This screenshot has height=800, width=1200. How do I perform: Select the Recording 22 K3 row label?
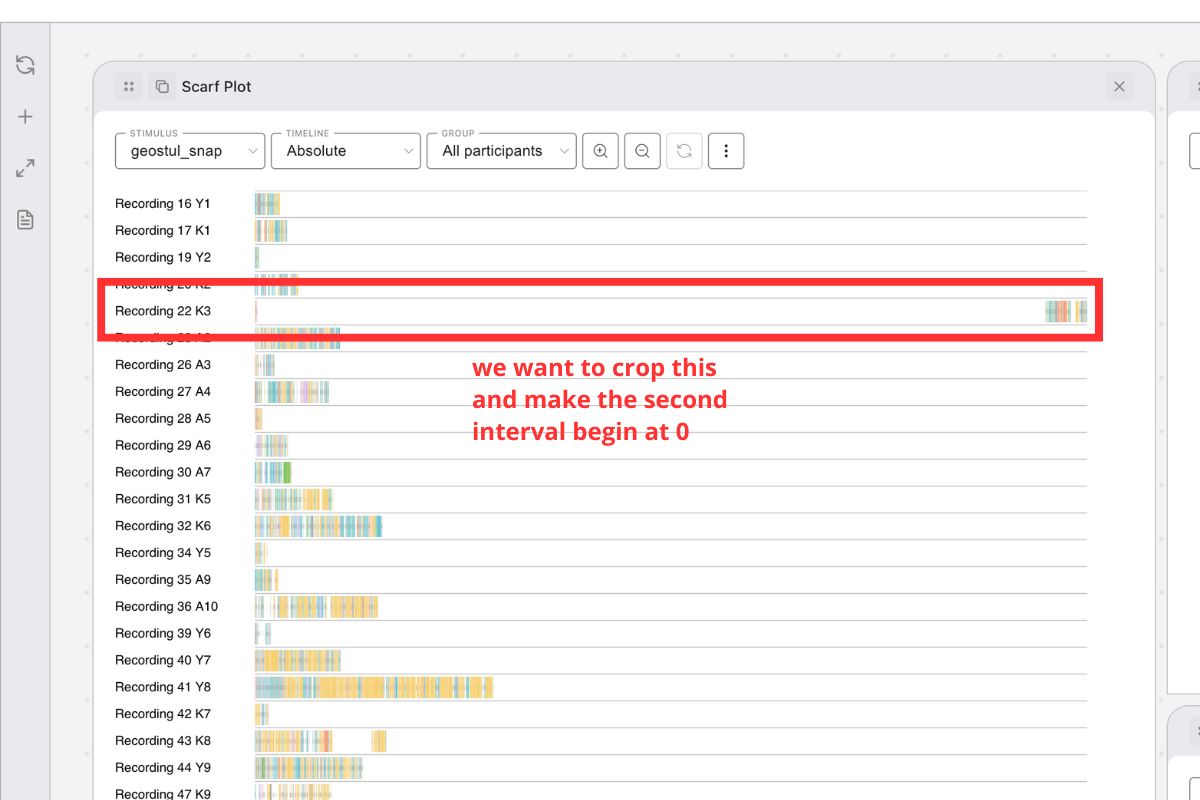162,311
